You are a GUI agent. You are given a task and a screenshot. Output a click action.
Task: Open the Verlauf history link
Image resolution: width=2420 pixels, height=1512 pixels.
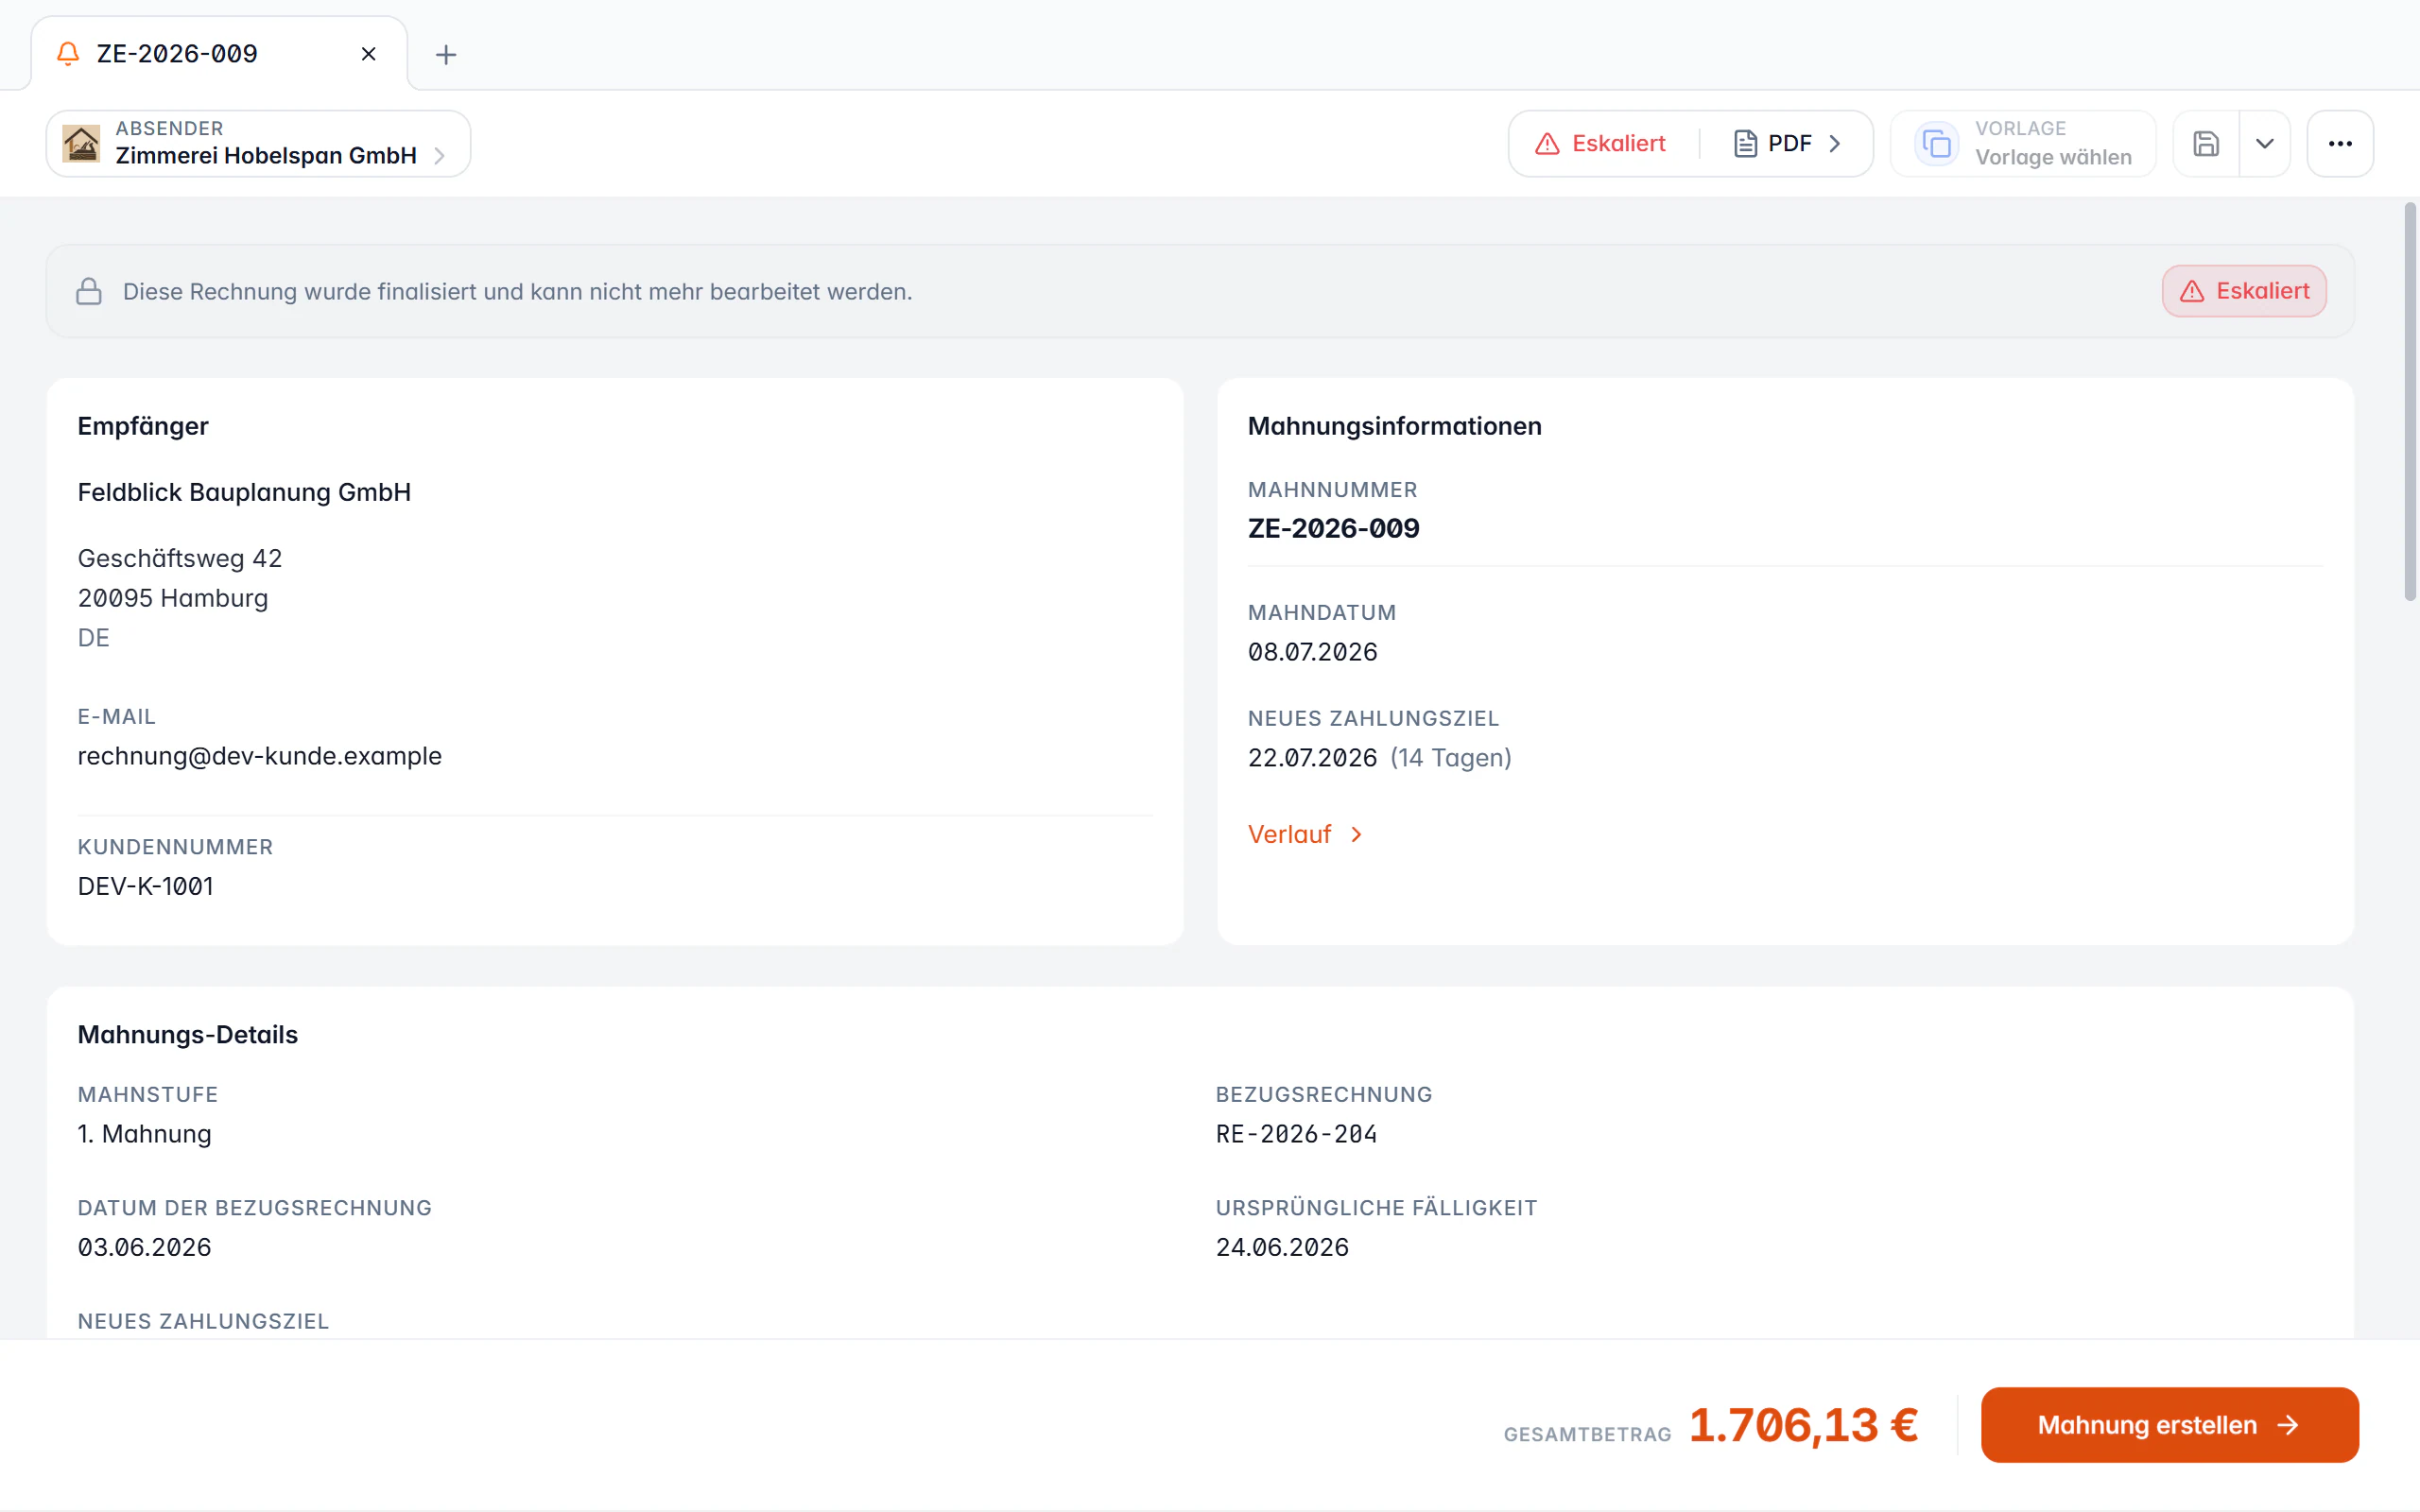(1305, 834)
